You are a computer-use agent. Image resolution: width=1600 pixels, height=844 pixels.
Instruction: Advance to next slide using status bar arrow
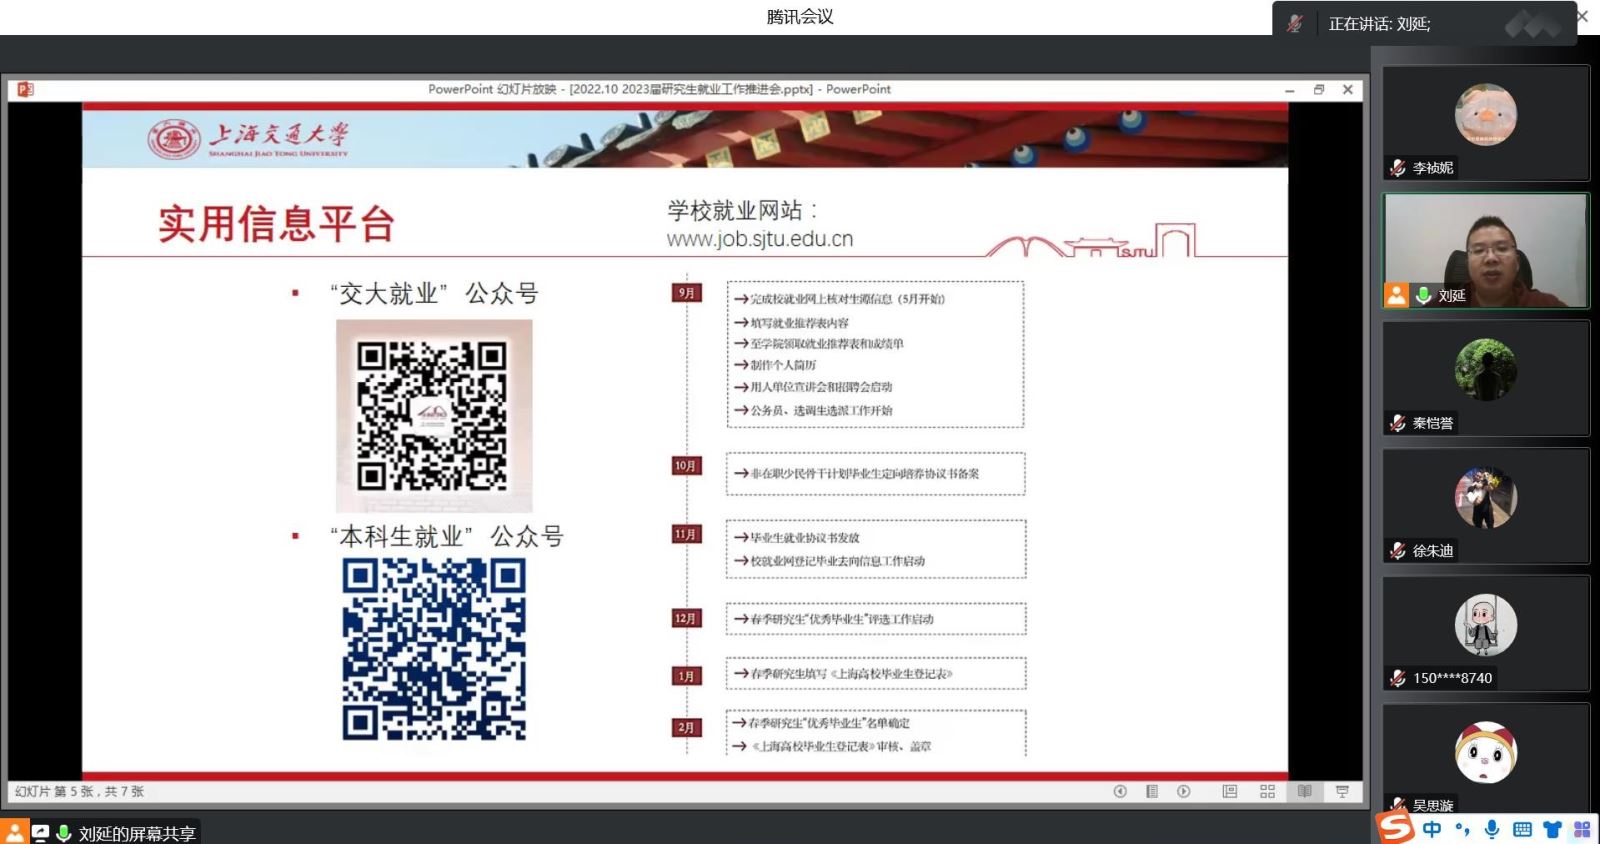[x=1184, y=791]
